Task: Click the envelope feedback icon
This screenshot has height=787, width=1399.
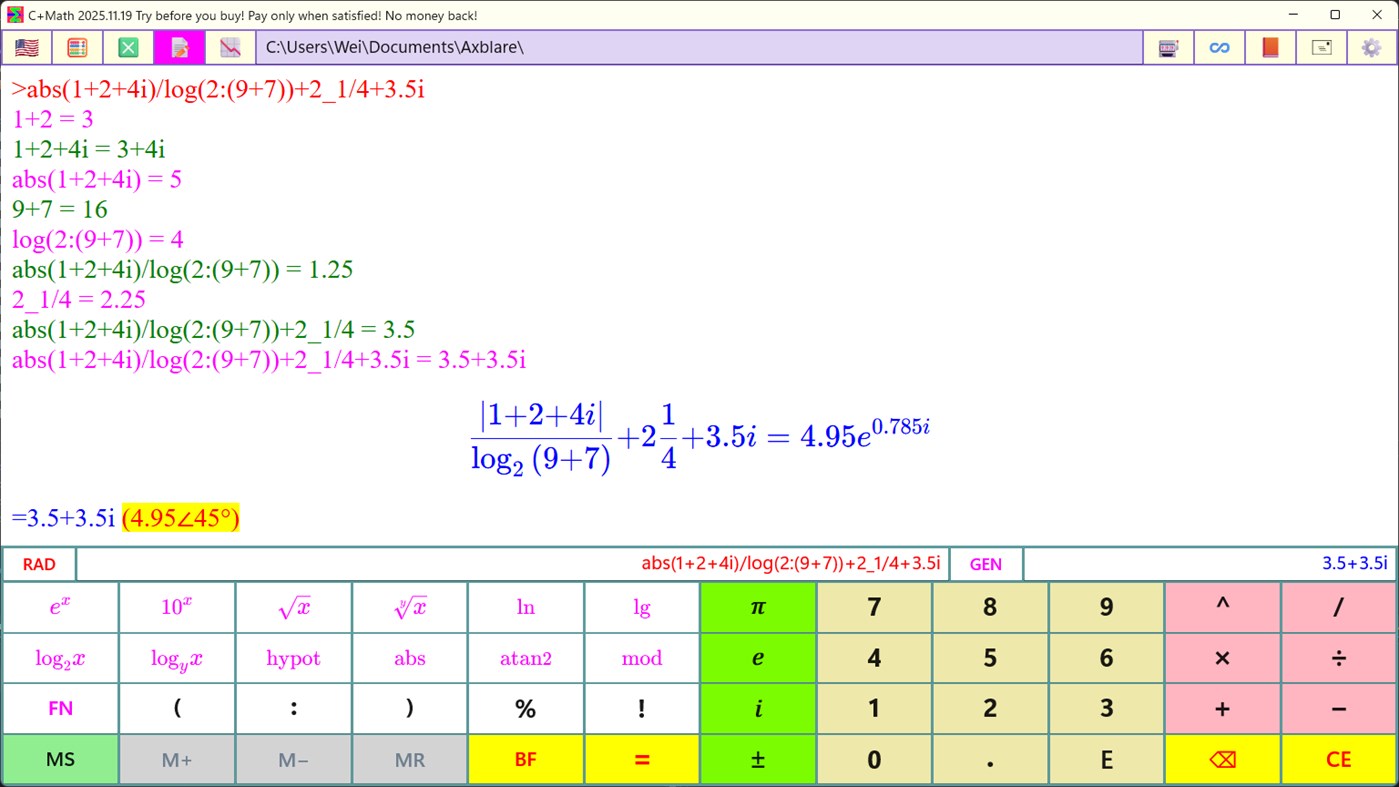Action: point(1321,47)
